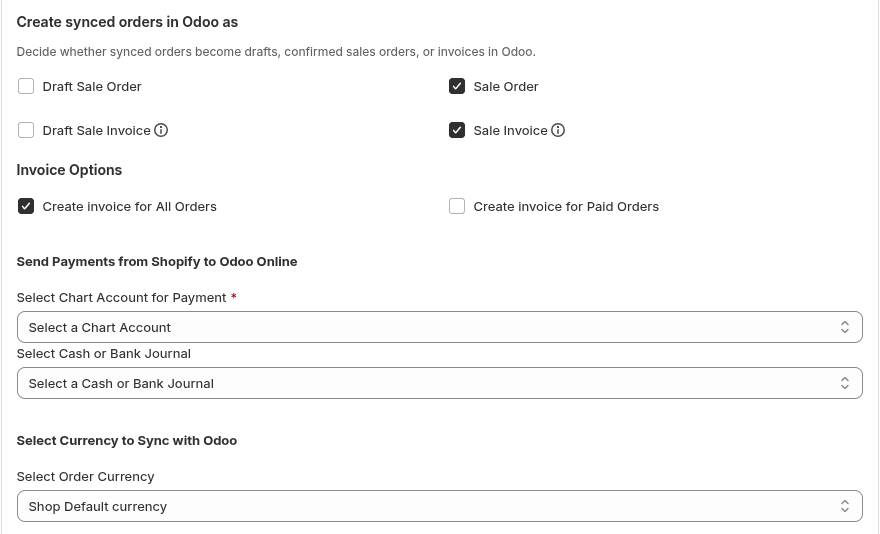Click the 'Create invoice for Paid Orders' label text
880x534 pixels.
[565, 206]
